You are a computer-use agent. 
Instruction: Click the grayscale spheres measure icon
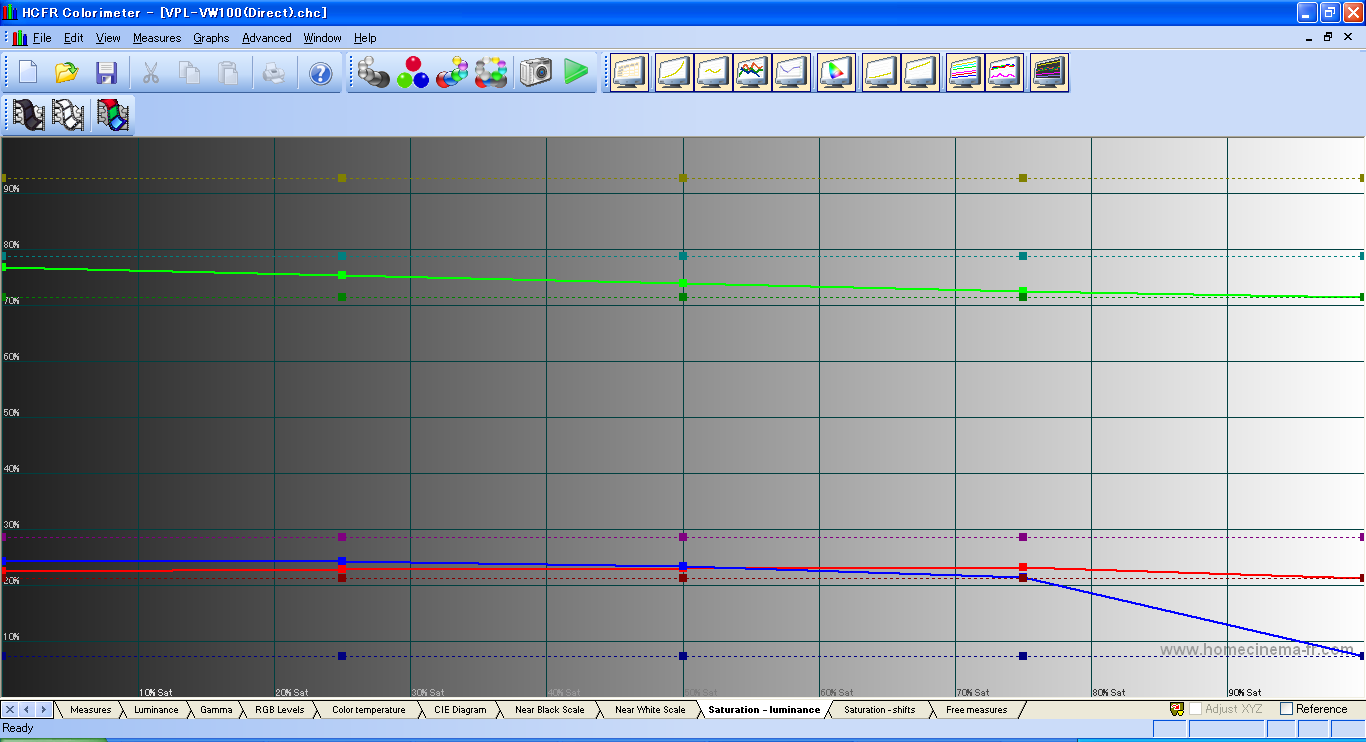point(374,73)
